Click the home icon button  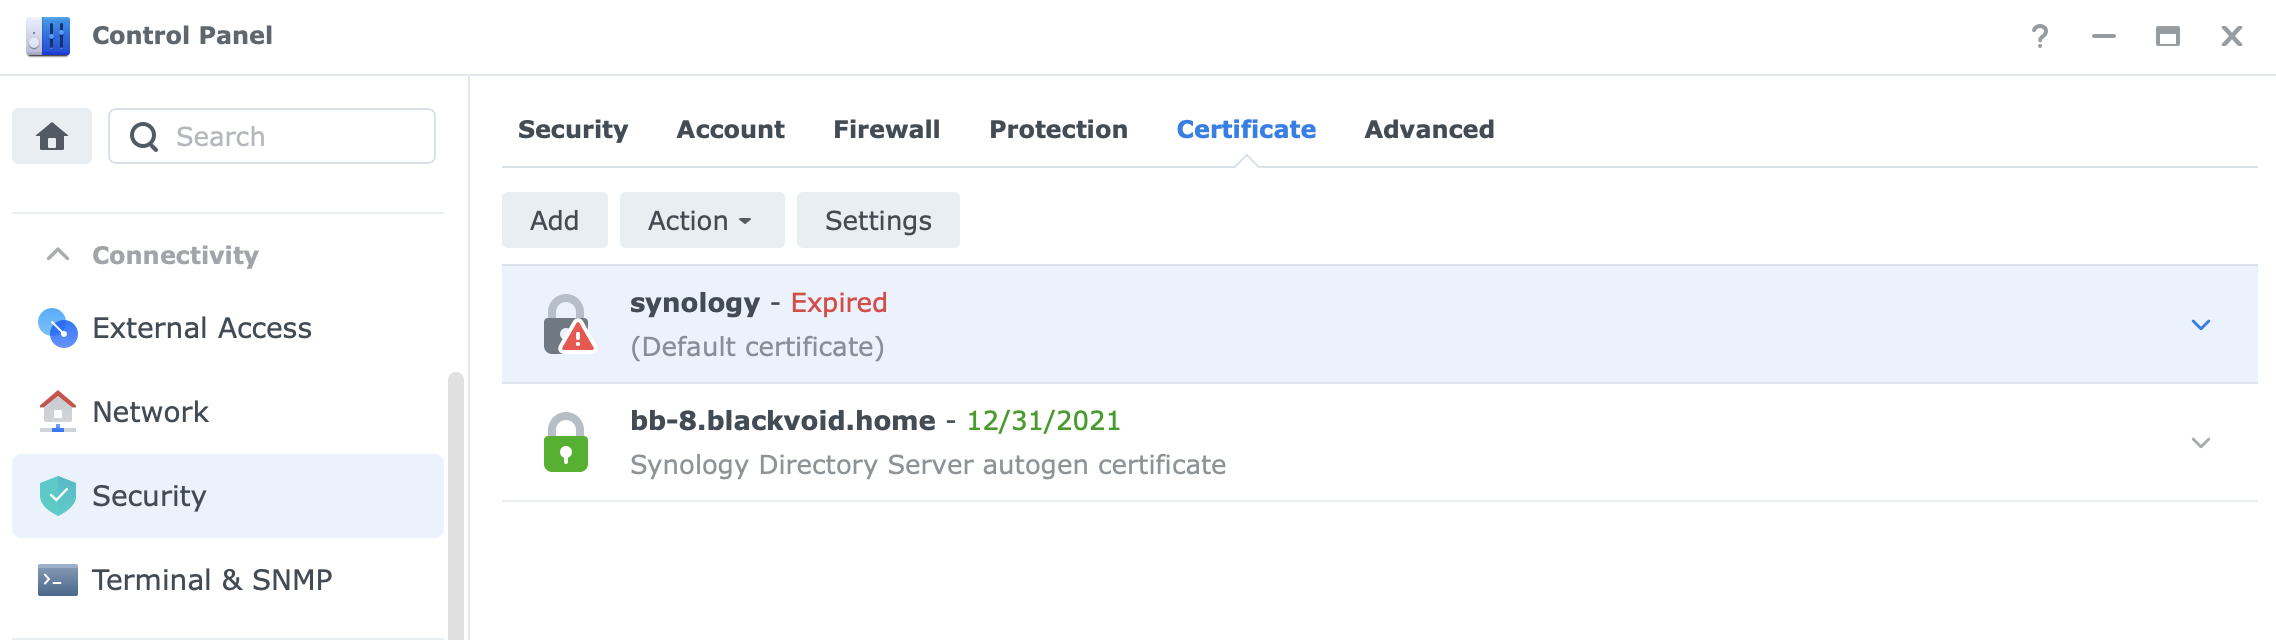click(x=52, y=136)
